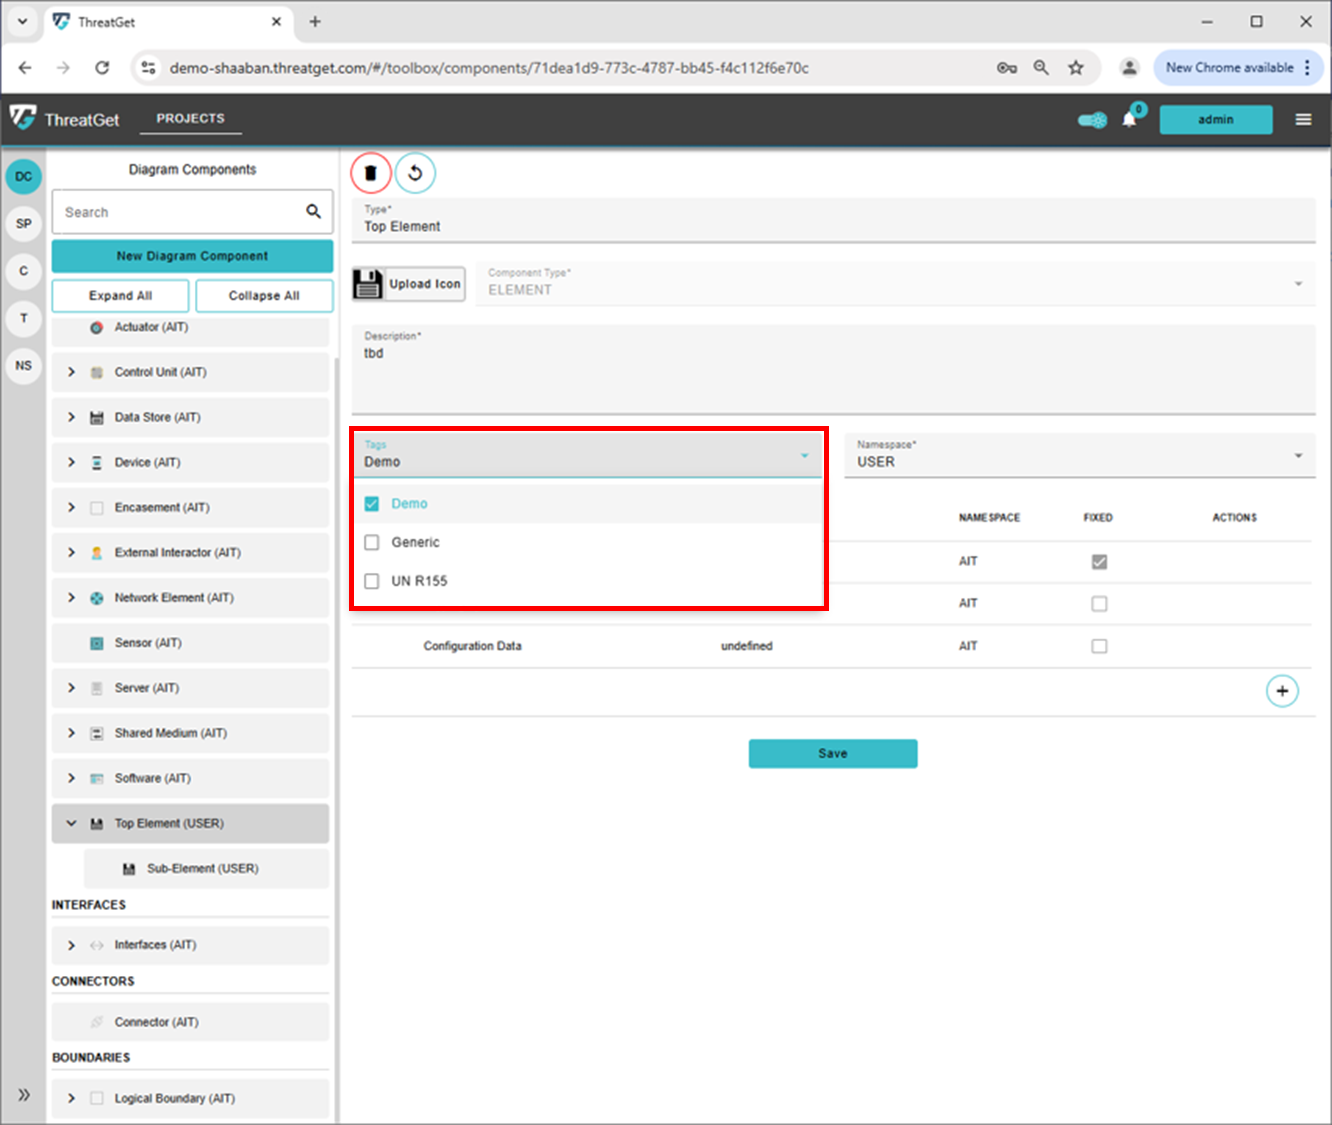Screen dimensions: 1332x1125
Task: Click the round plus add-property icon
Action: 1282,691
